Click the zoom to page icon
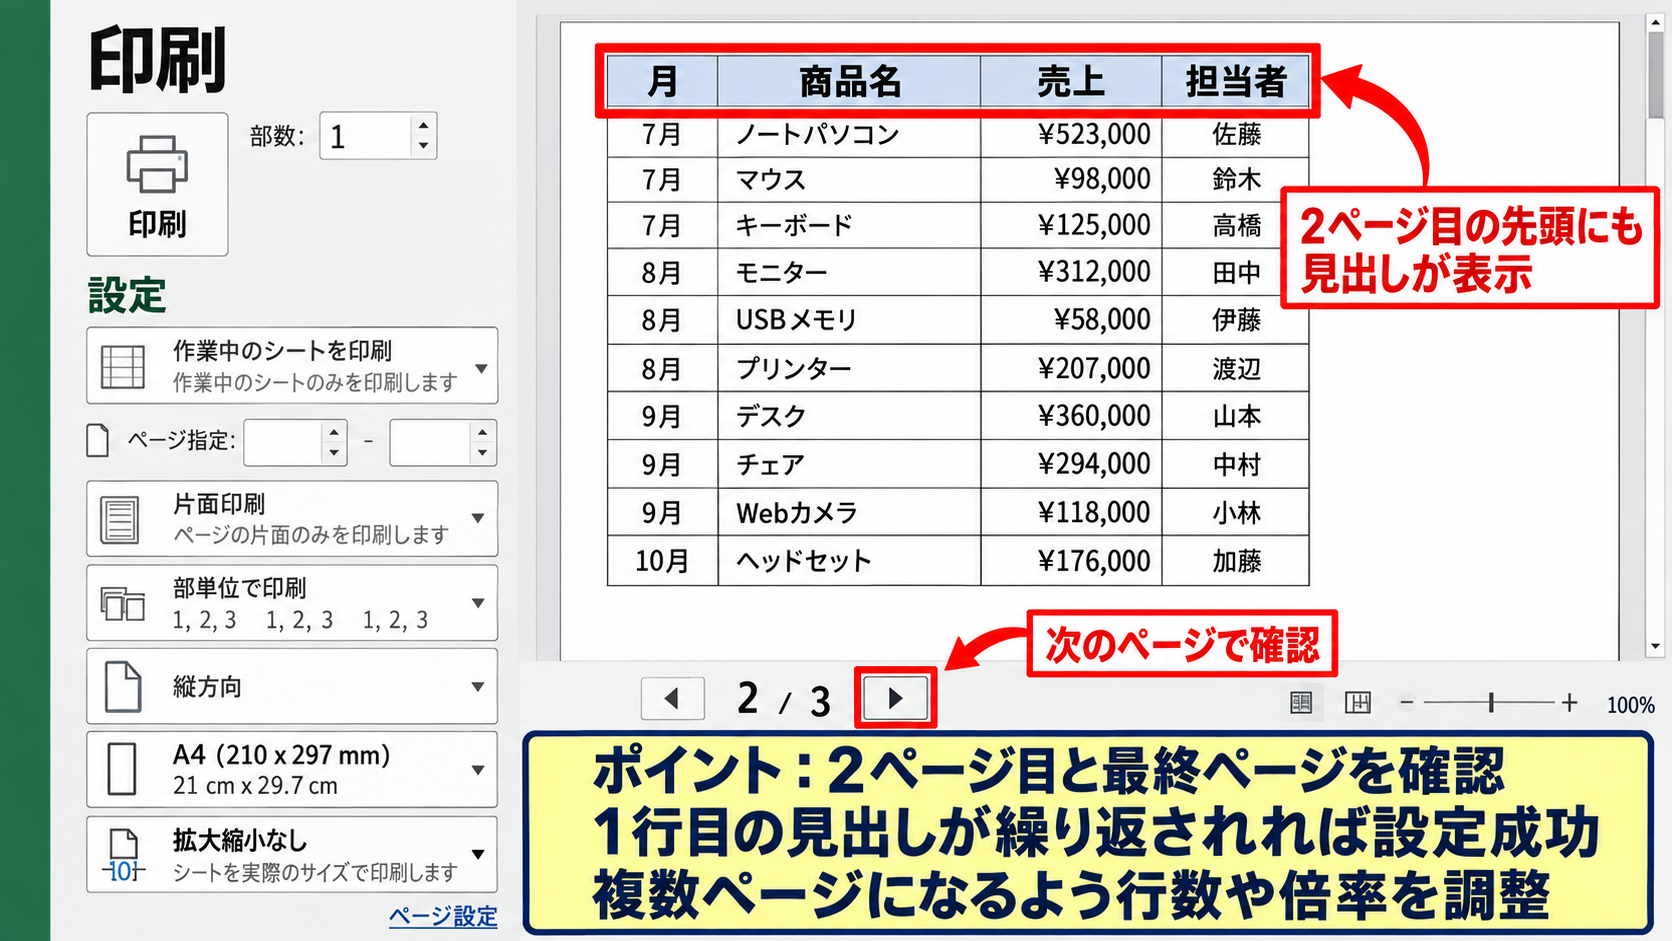 1358,703
